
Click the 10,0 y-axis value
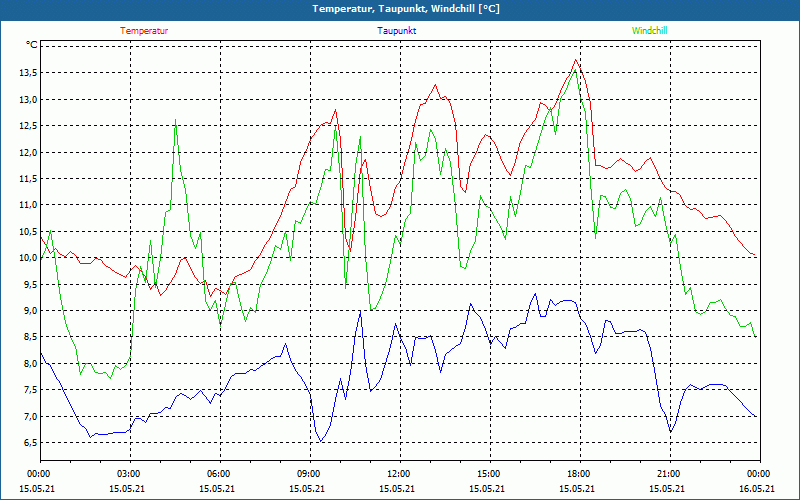tap(28, 258)
